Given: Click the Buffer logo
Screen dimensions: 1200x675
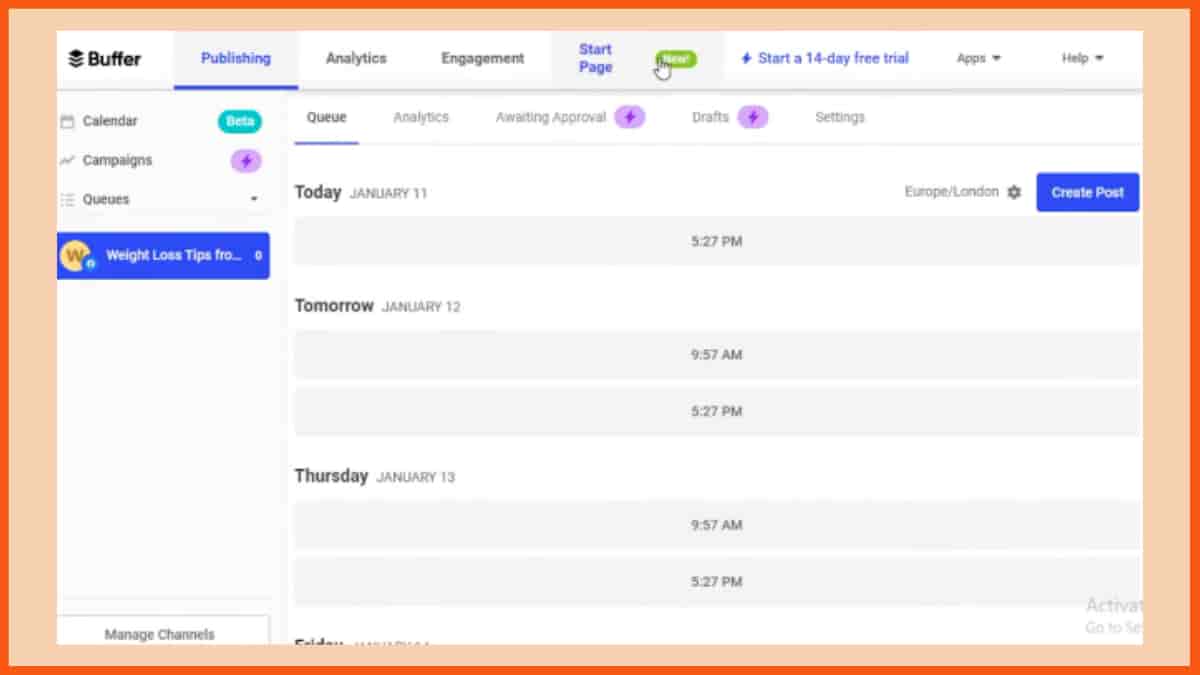Looking at the screenshot, I should pyautogui.click(x=105, y=58).
